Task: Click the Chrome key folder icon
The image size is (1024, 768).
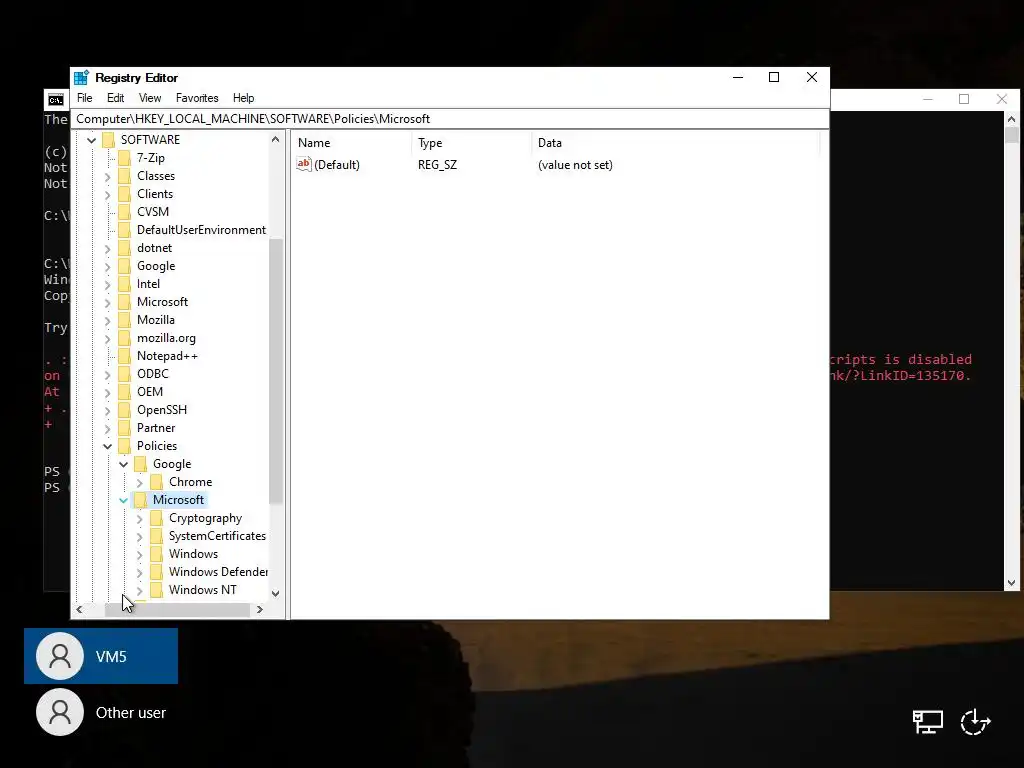Action: click(x=156, y=482)
